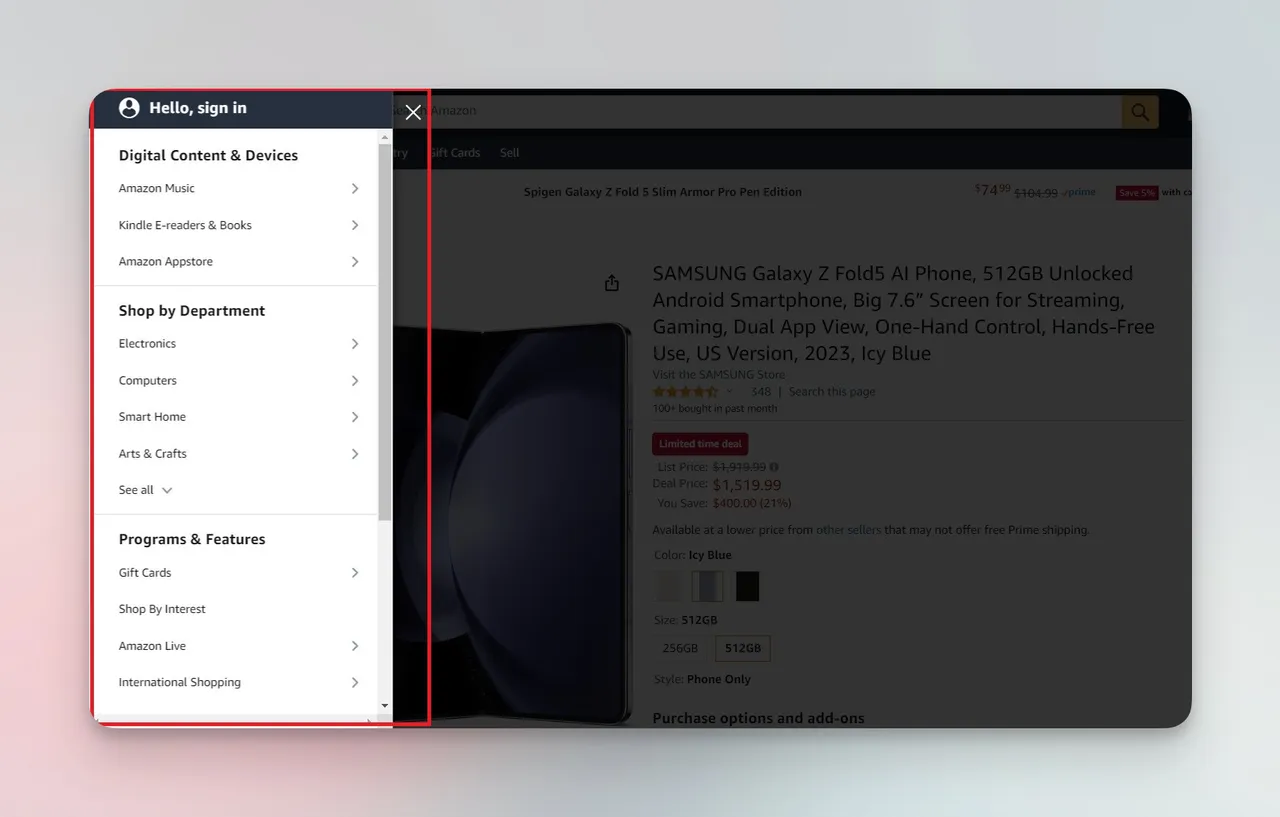
Task: Click the orange search magnifier button
Action: (1140, 112)
